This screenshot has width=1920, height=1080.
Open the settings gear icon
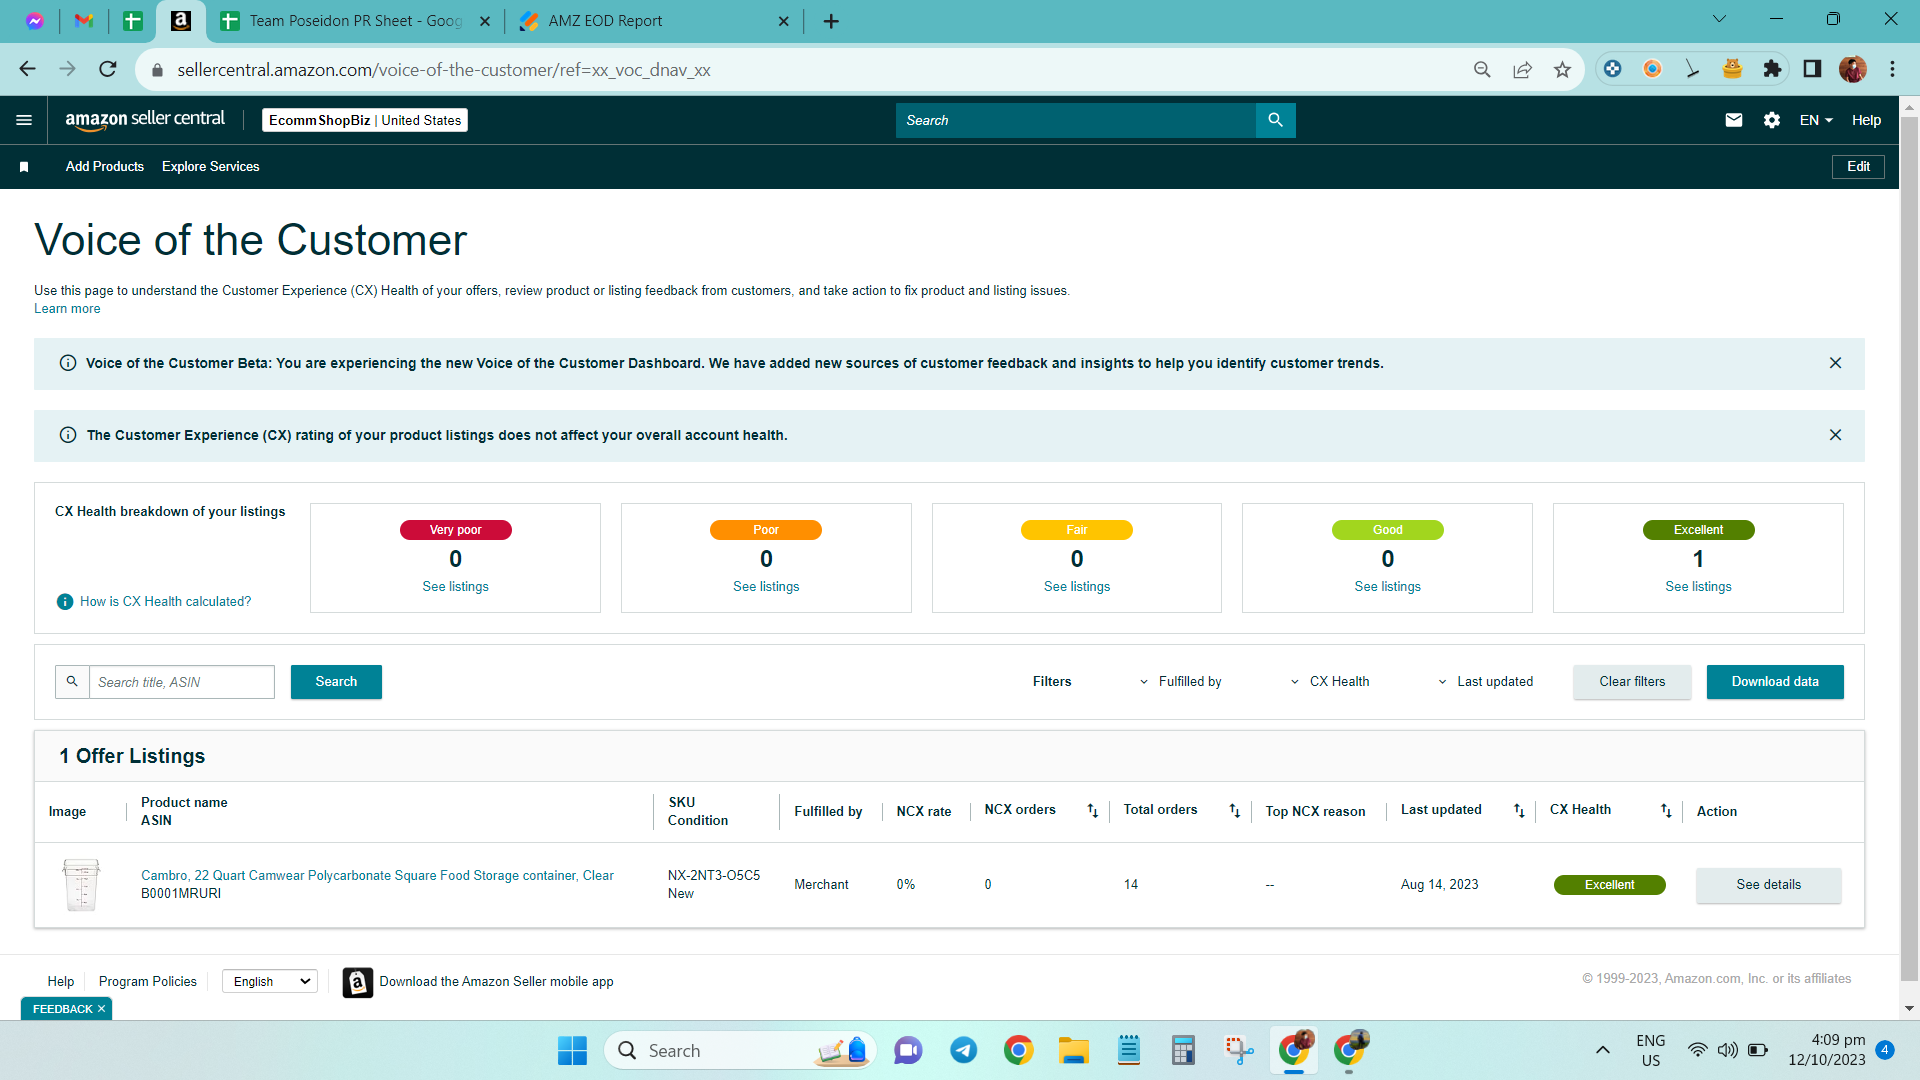point(1772,120)
